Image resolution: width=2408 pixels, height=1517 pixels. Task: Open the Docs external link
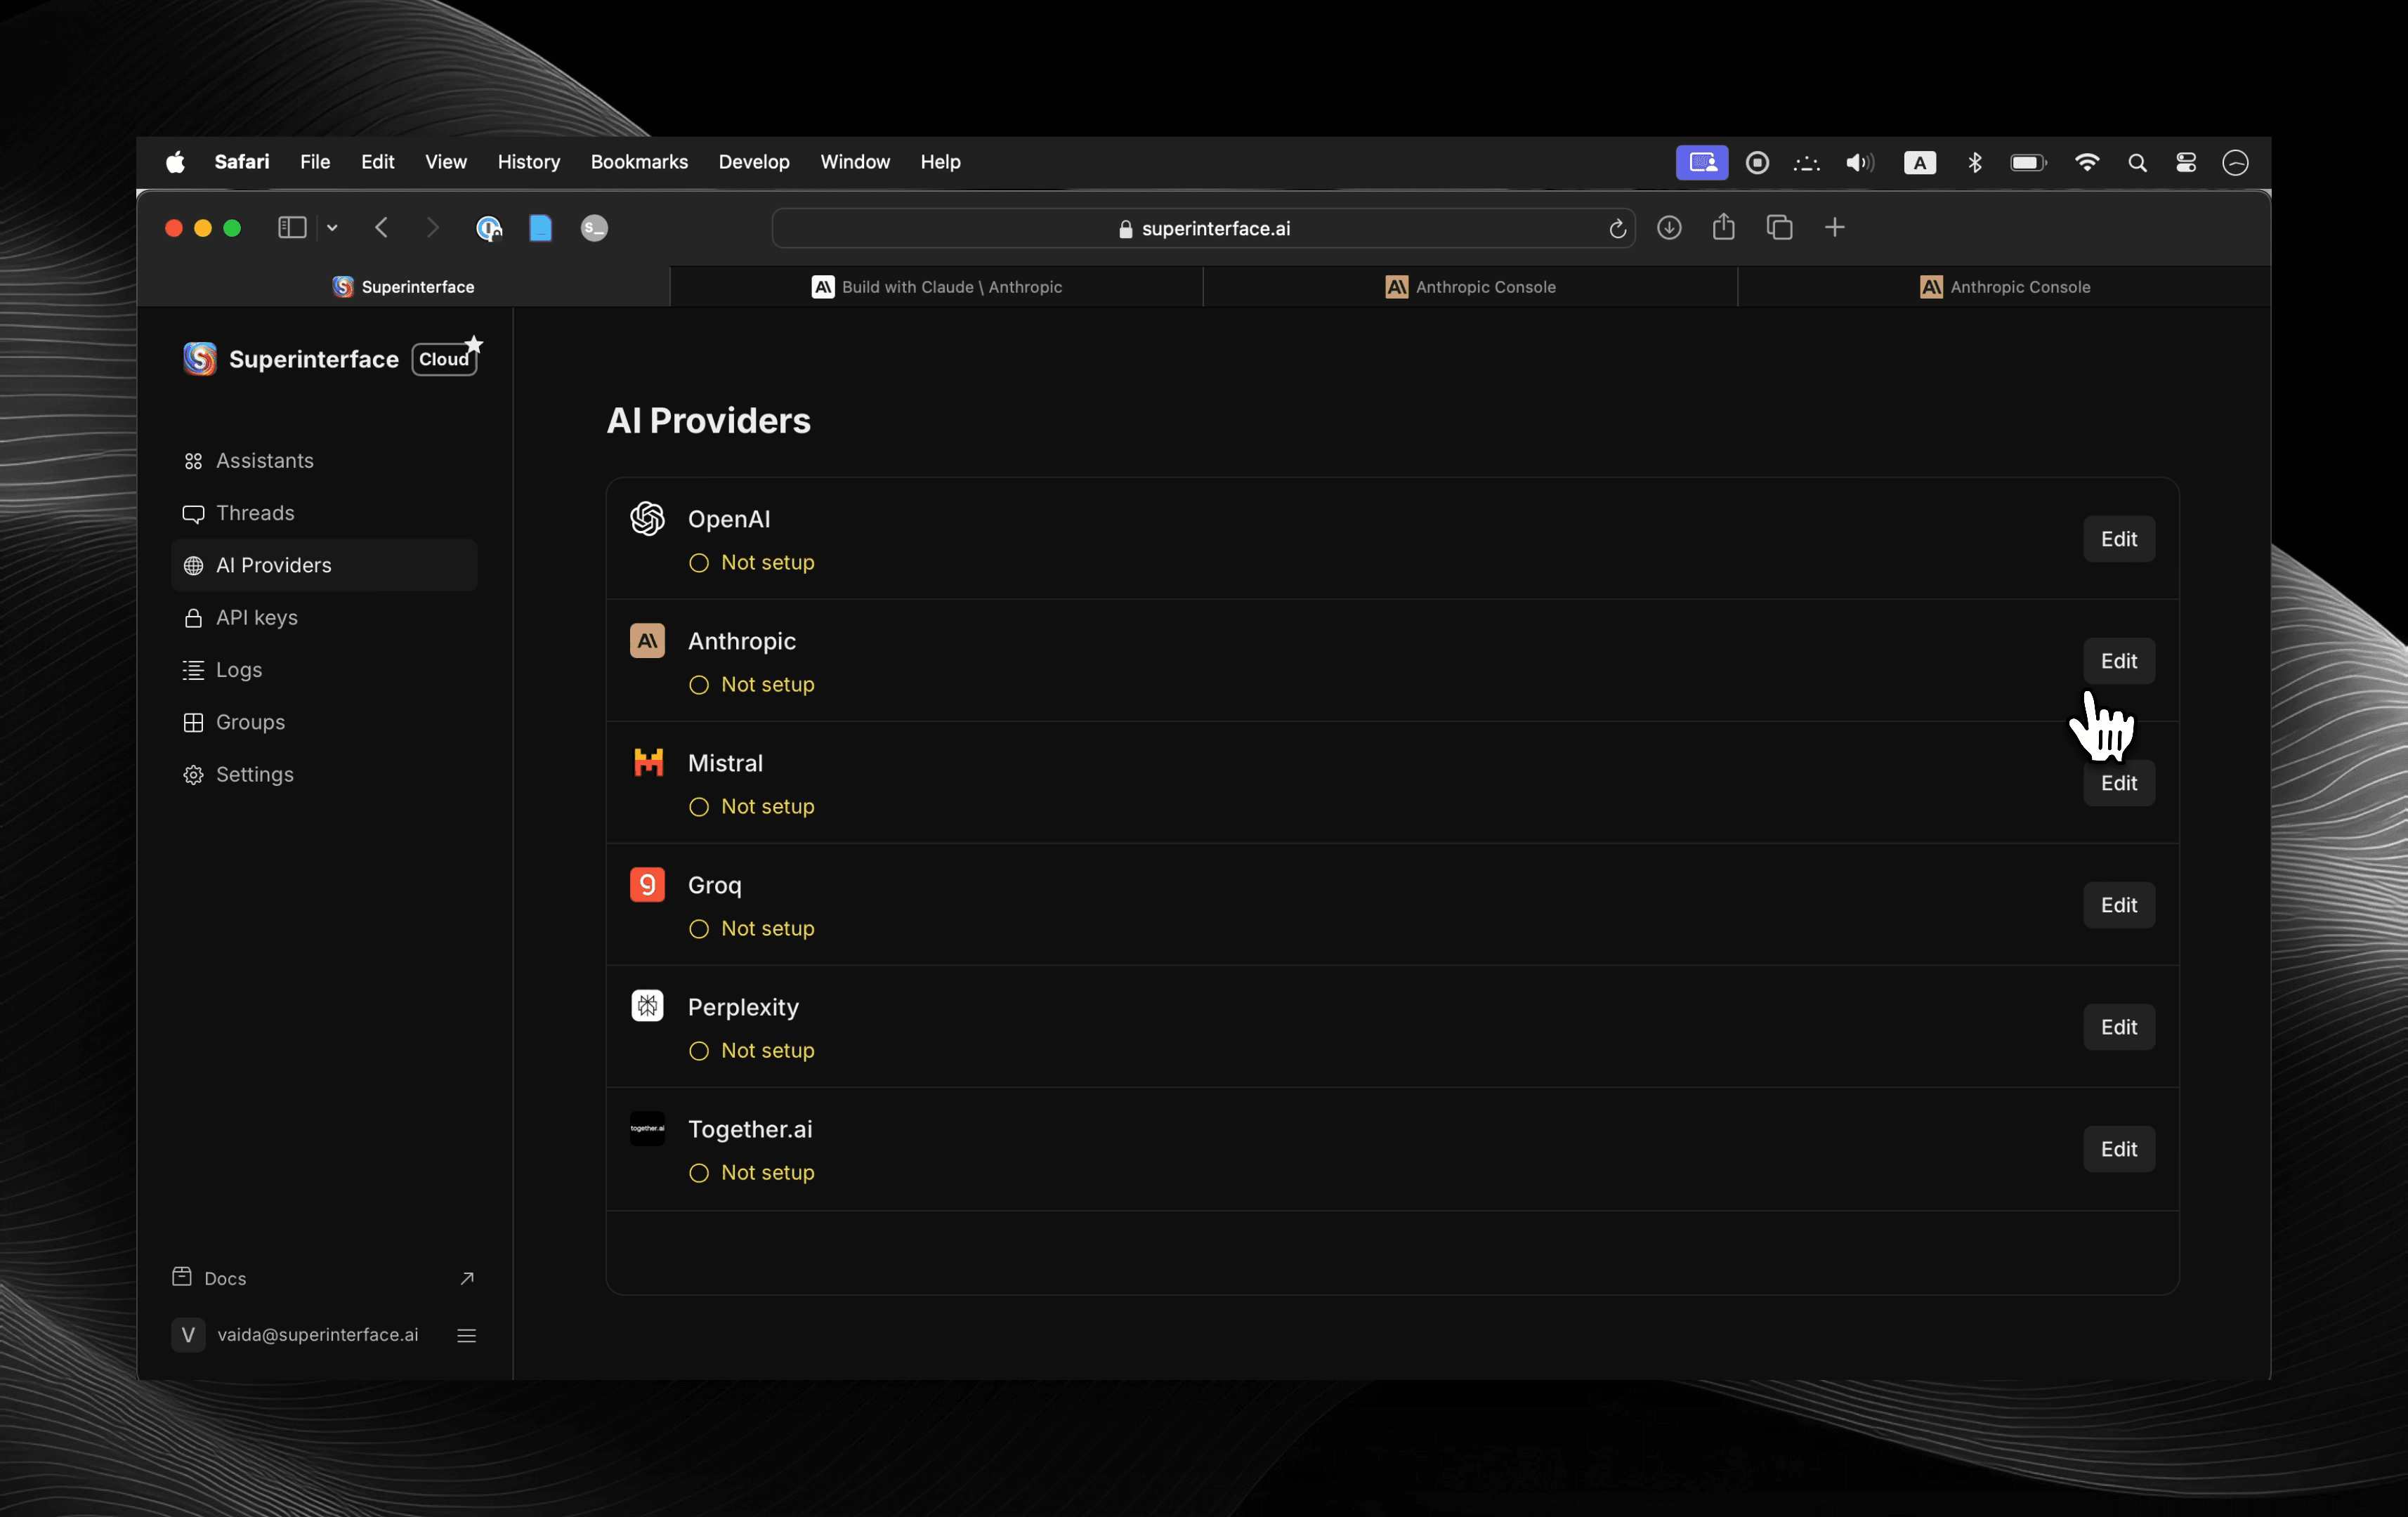click(324, 1278)
